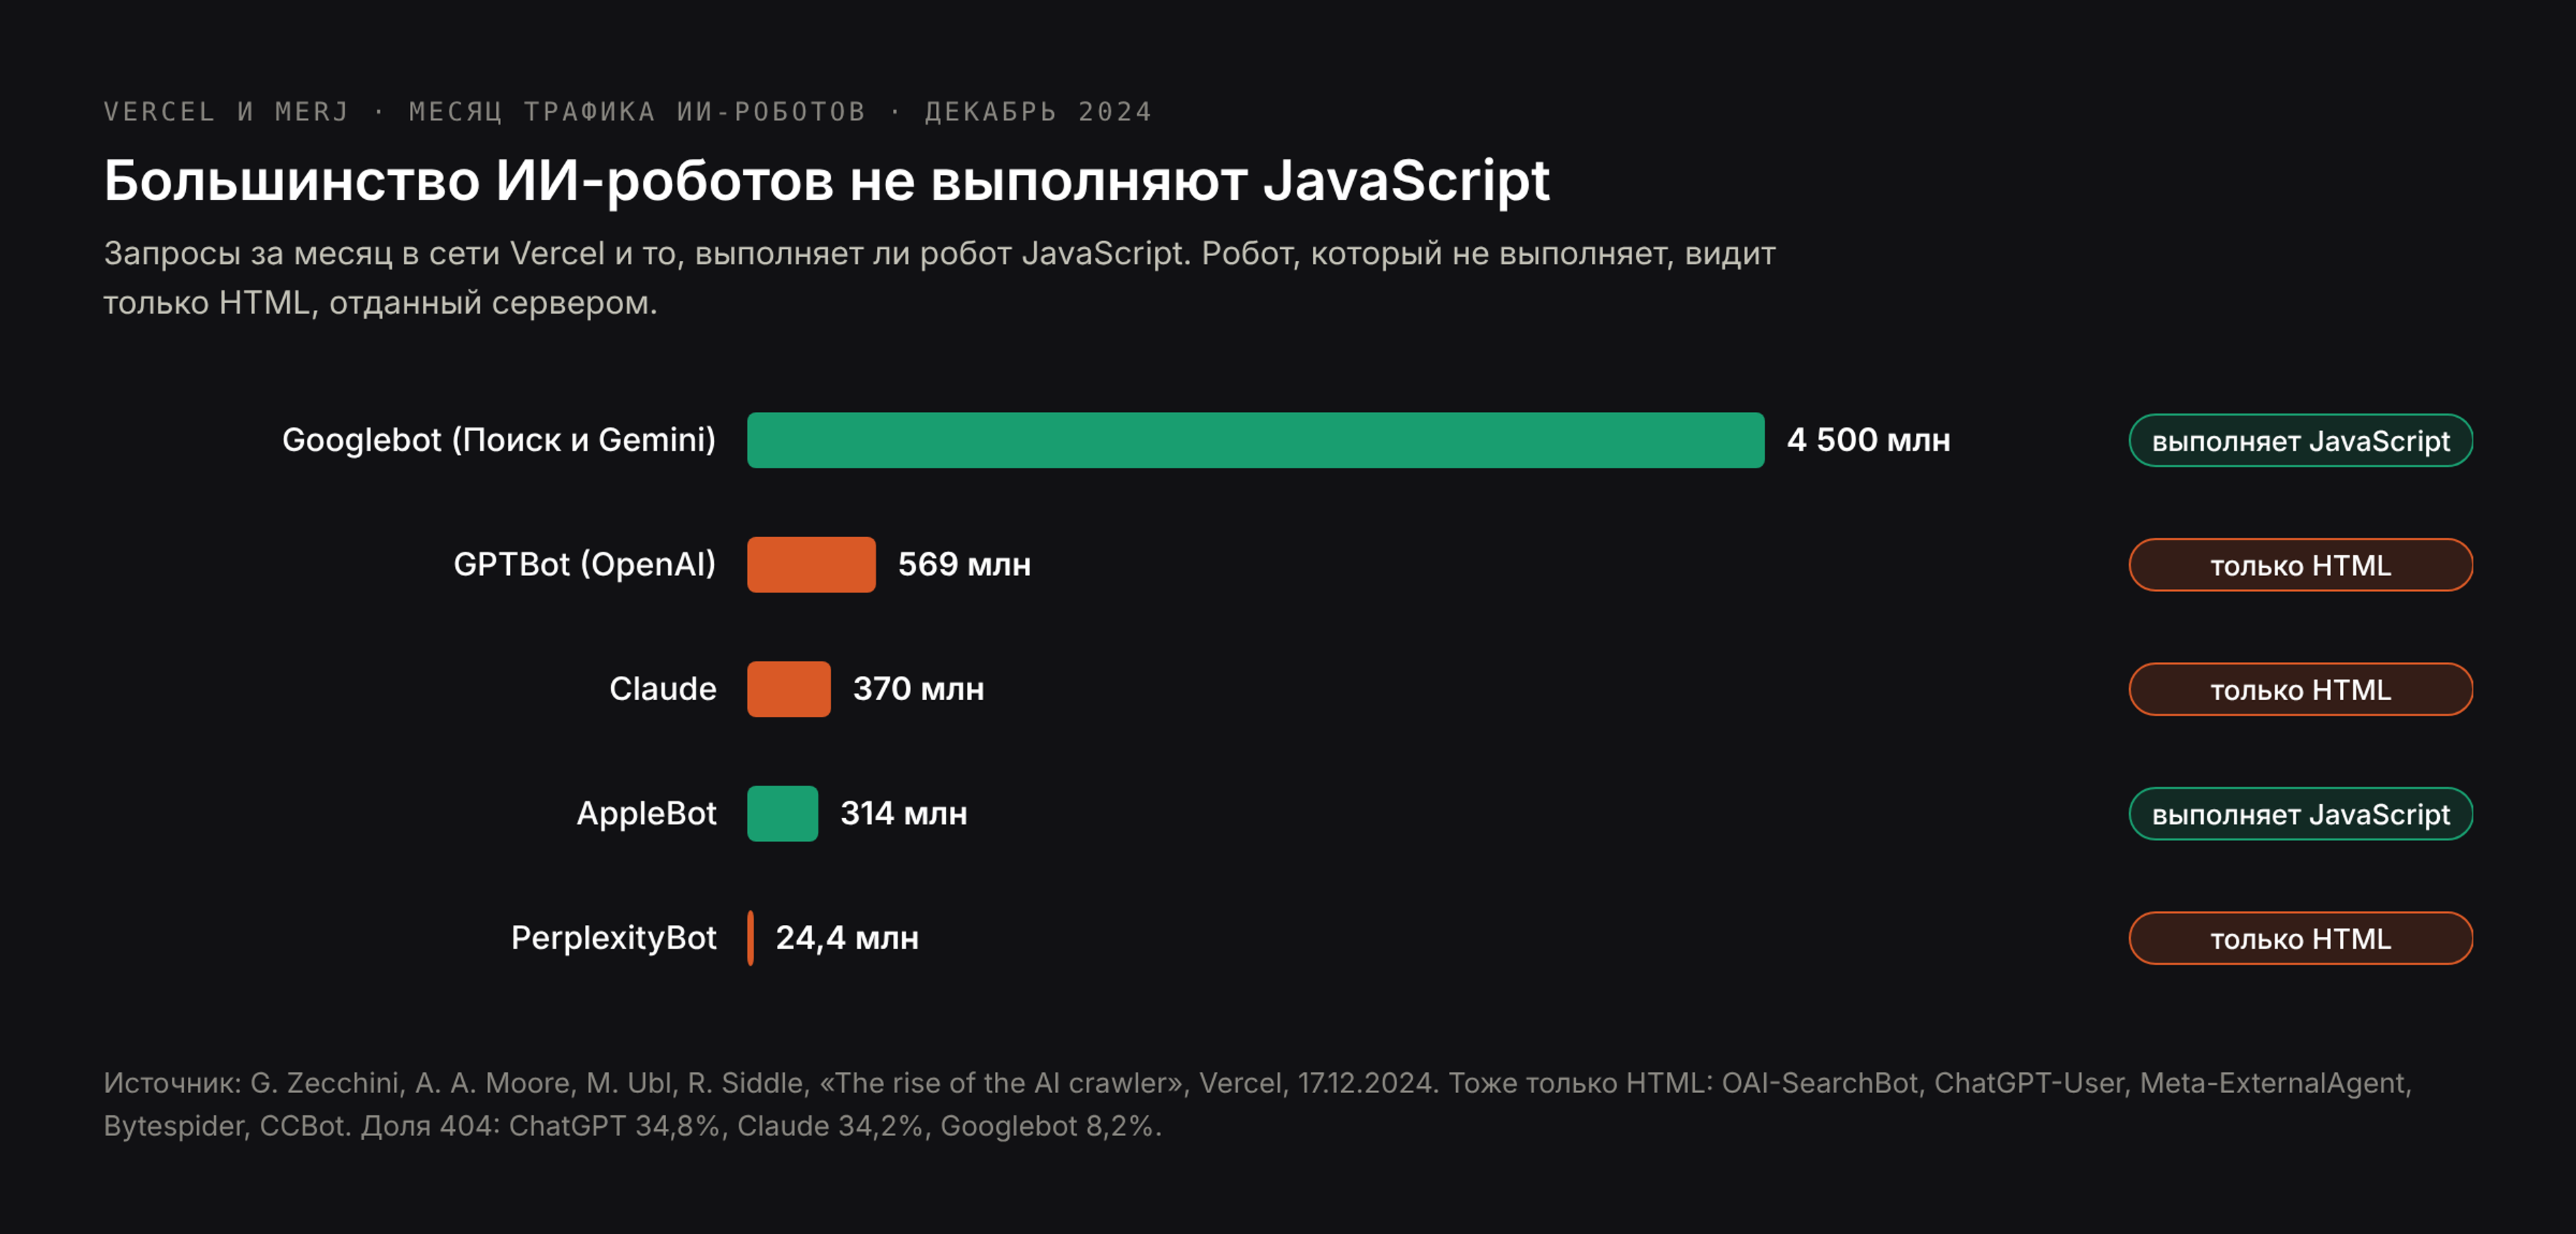
Task: Click the label «GPTBot (OpenAI)»
Action: click(585, 565)
